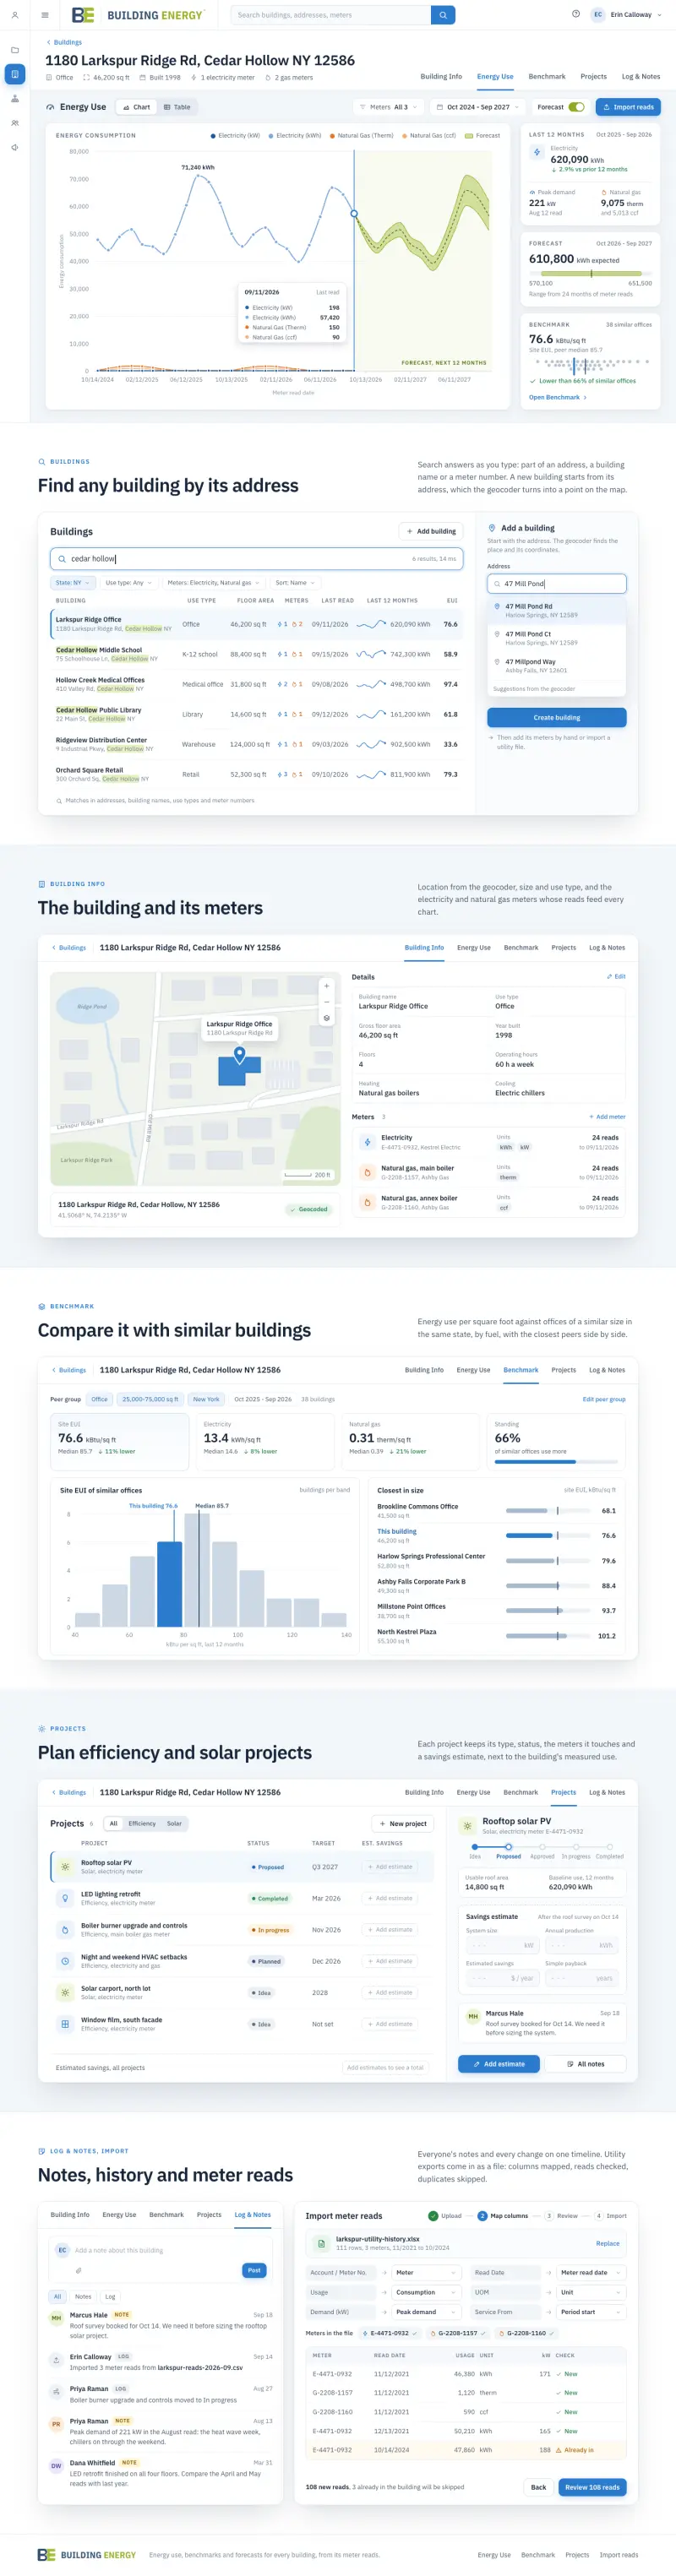Toggle the Forecast switch off
Viewport: 676px width, 2576px height.
point(577,107)
